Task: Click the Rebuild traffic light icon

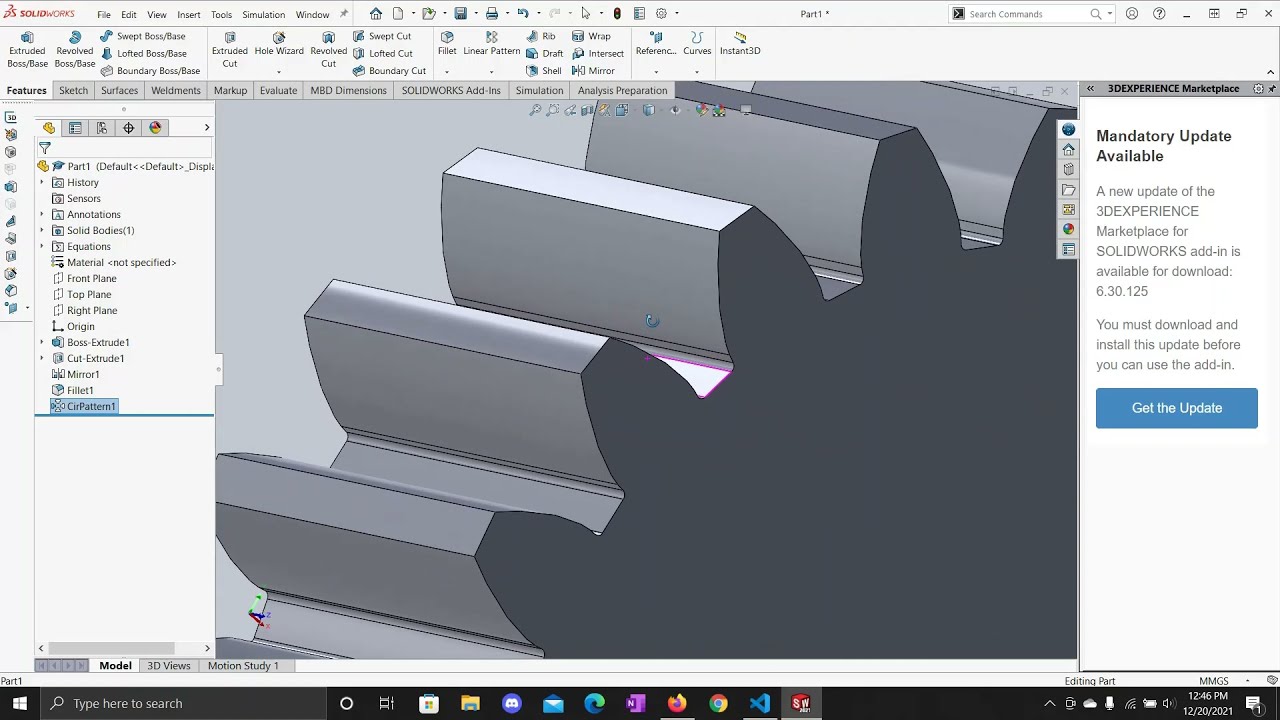Action: coord(617,14)
